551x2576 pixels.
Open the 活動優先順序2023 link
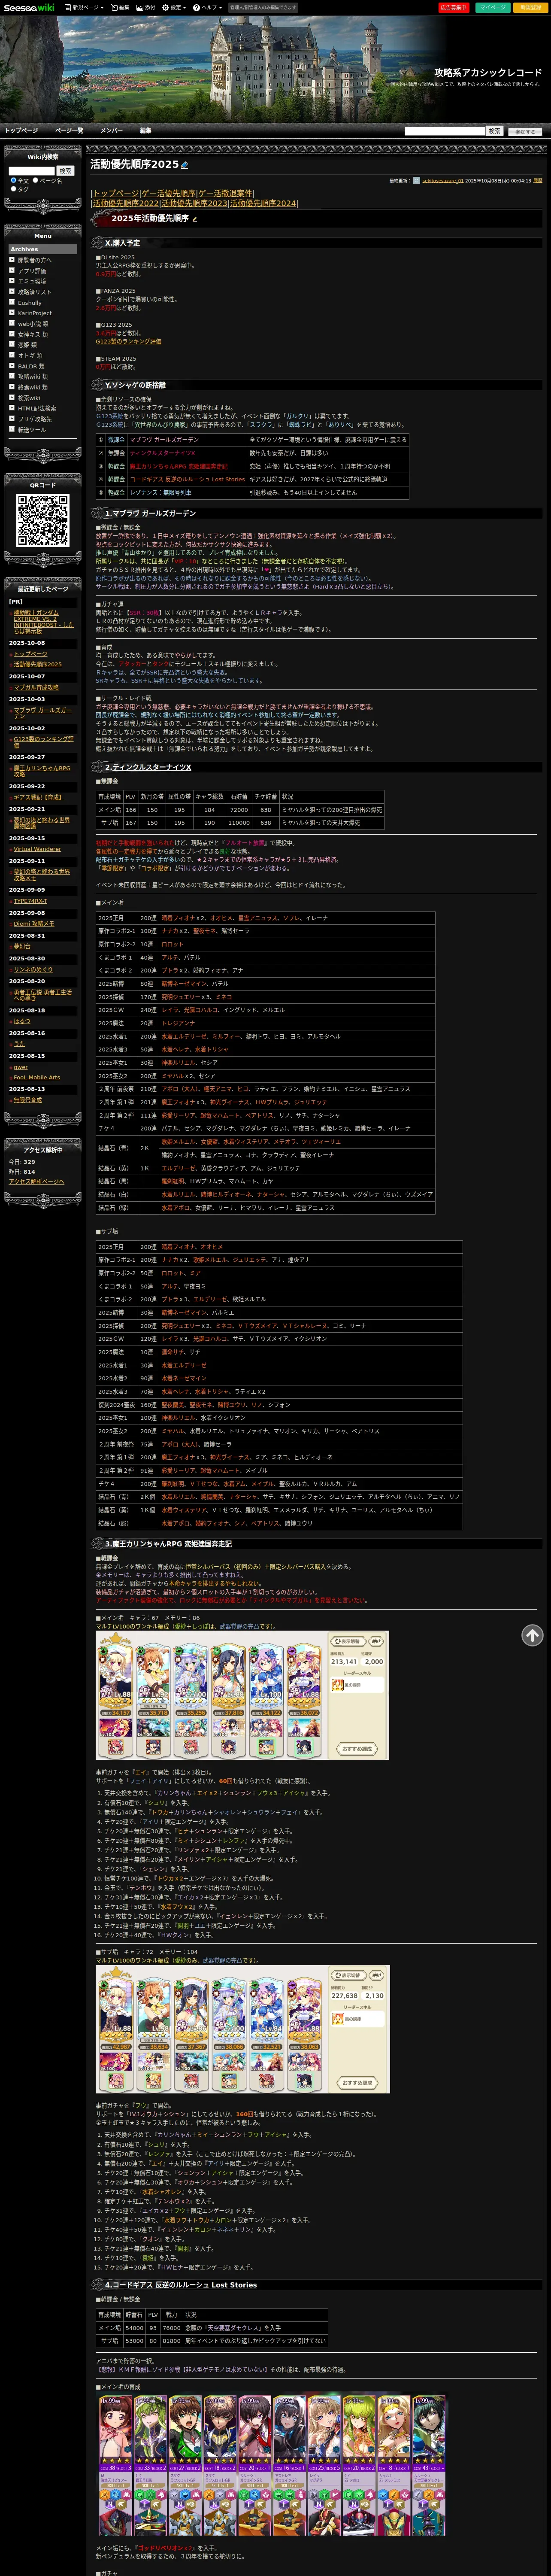point(194,203)
